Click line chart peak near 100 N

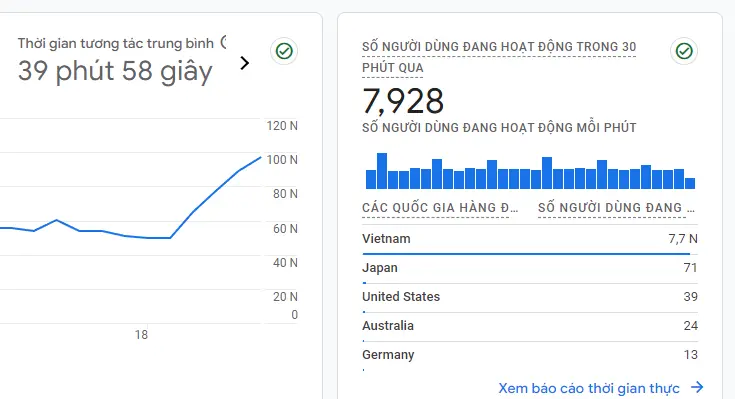tap(260, 158)
